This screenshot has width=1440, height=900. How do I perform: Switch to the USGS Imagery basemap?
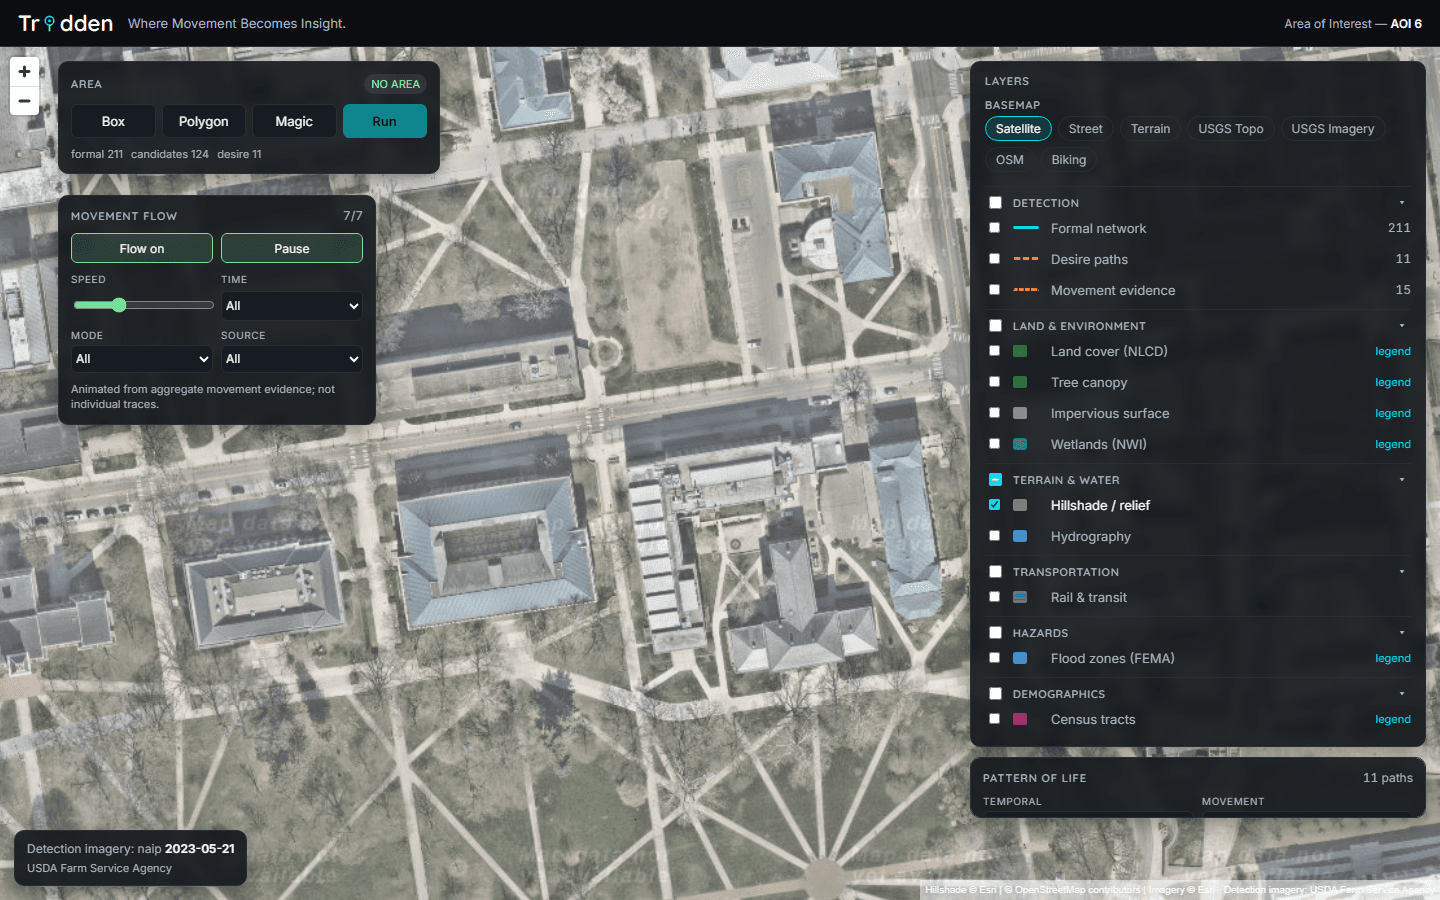point(1332,129)
